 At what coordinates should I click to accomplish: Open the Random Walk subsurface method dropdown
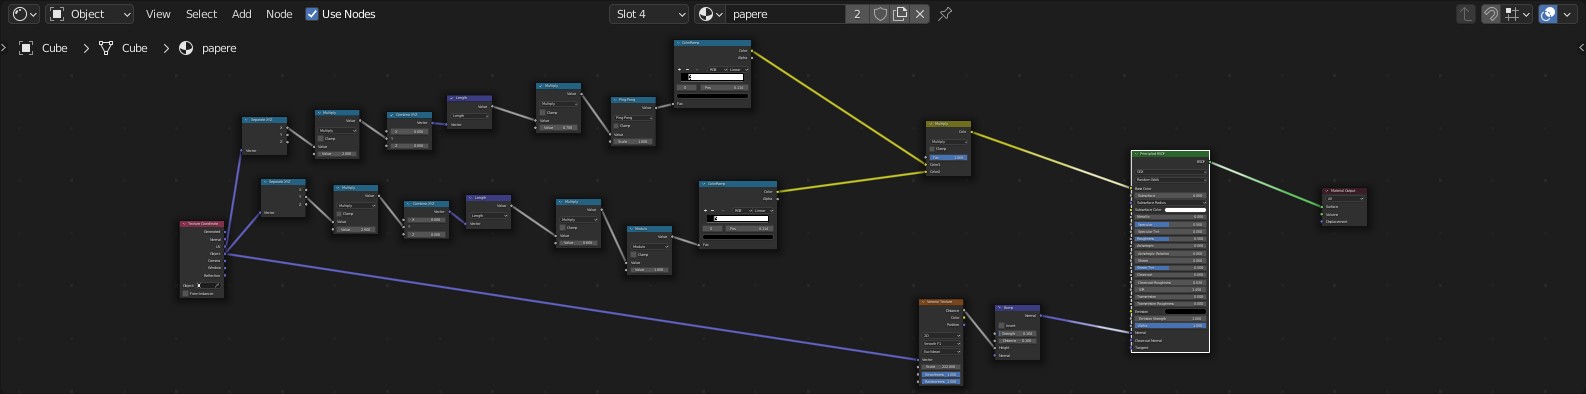click(1170, 180)
